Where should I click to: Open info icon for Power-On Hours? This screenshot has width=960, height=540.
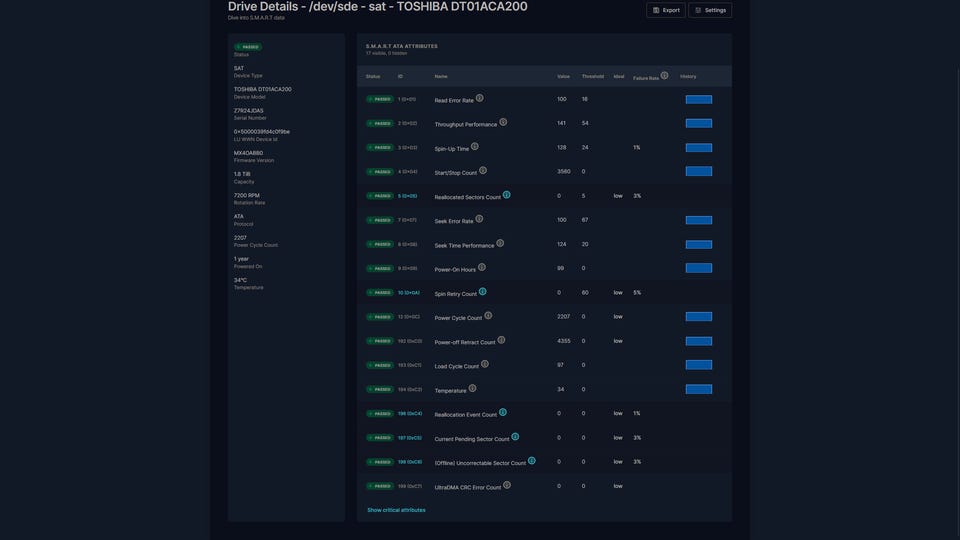(481, 267)
